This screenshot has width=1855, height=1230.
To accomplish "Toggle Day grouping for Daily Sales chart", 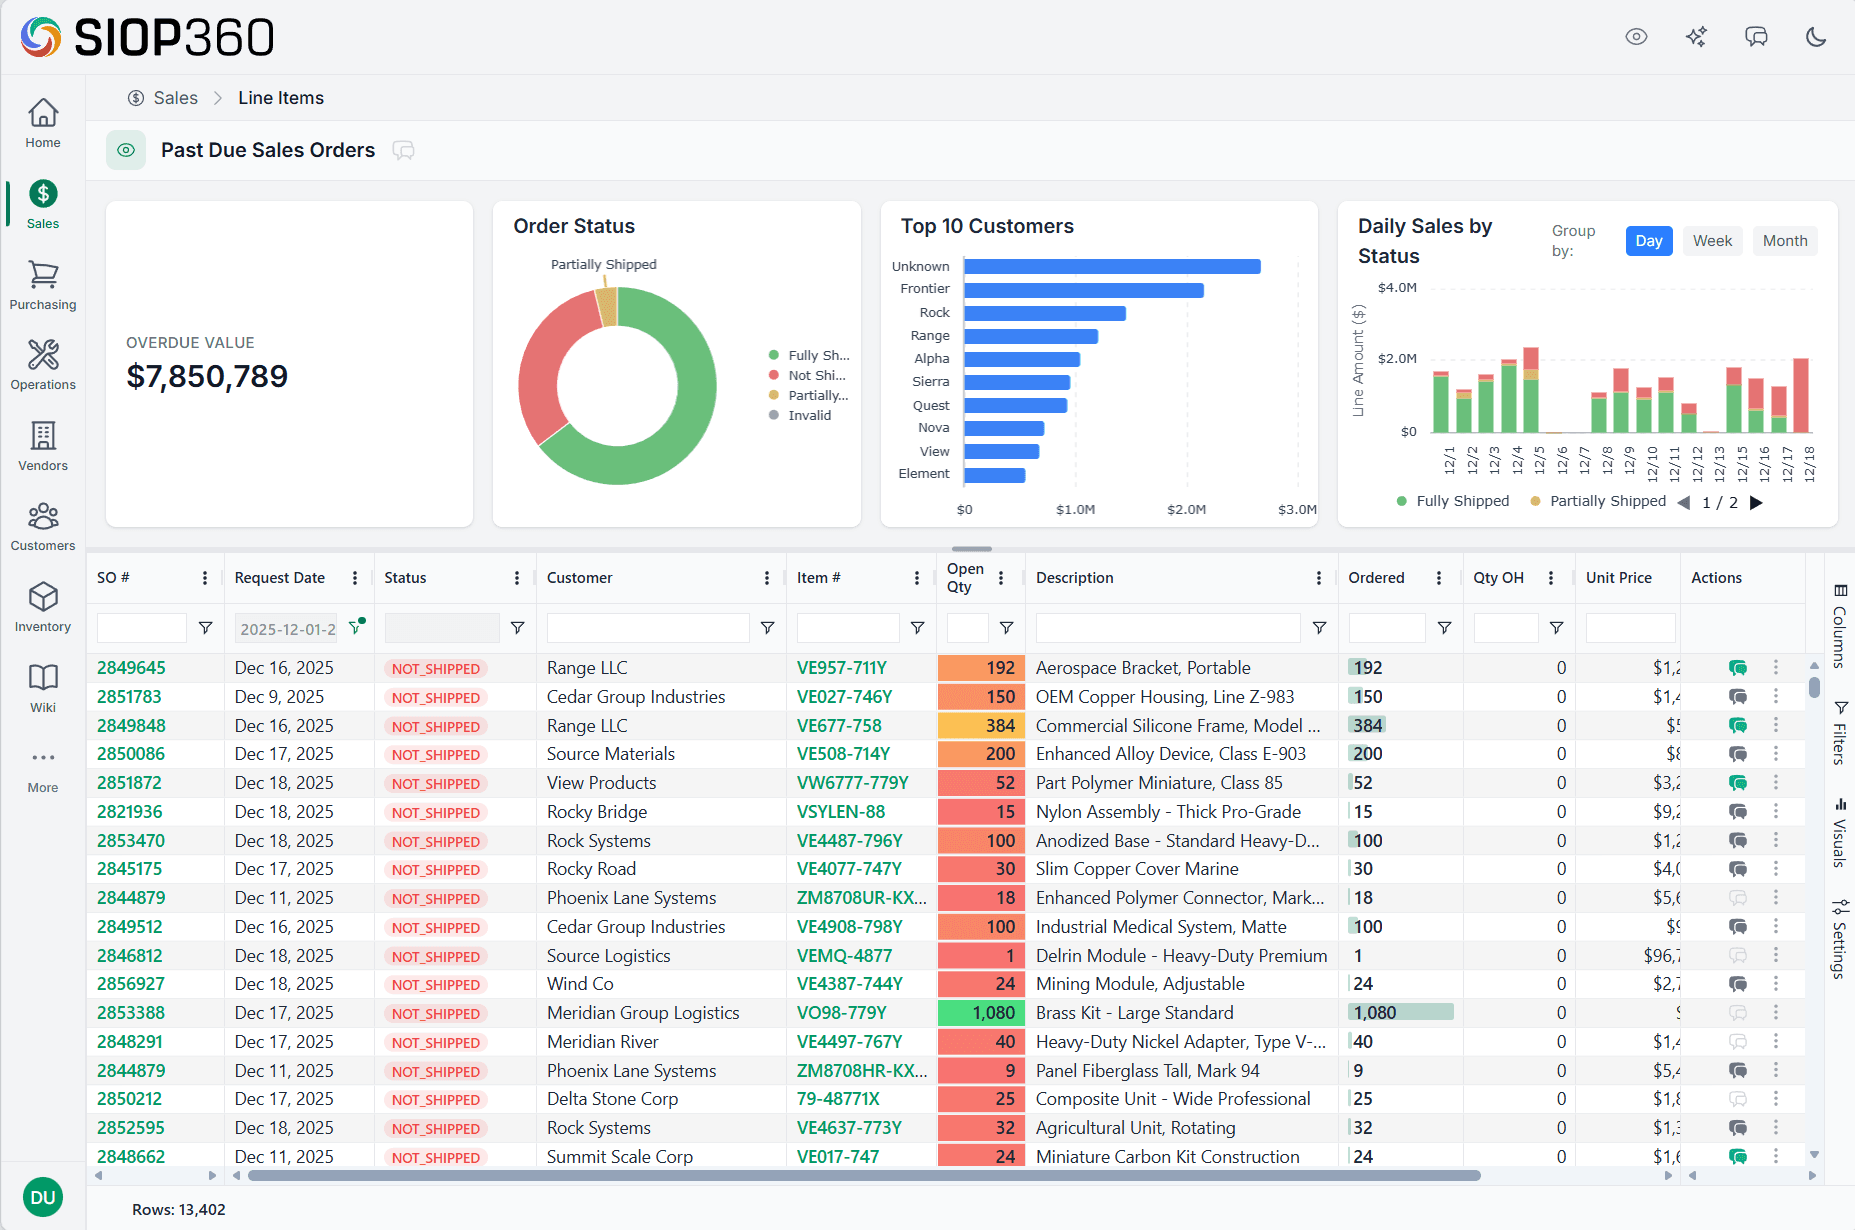I will pyautogui.click(x=1648, y=240).
